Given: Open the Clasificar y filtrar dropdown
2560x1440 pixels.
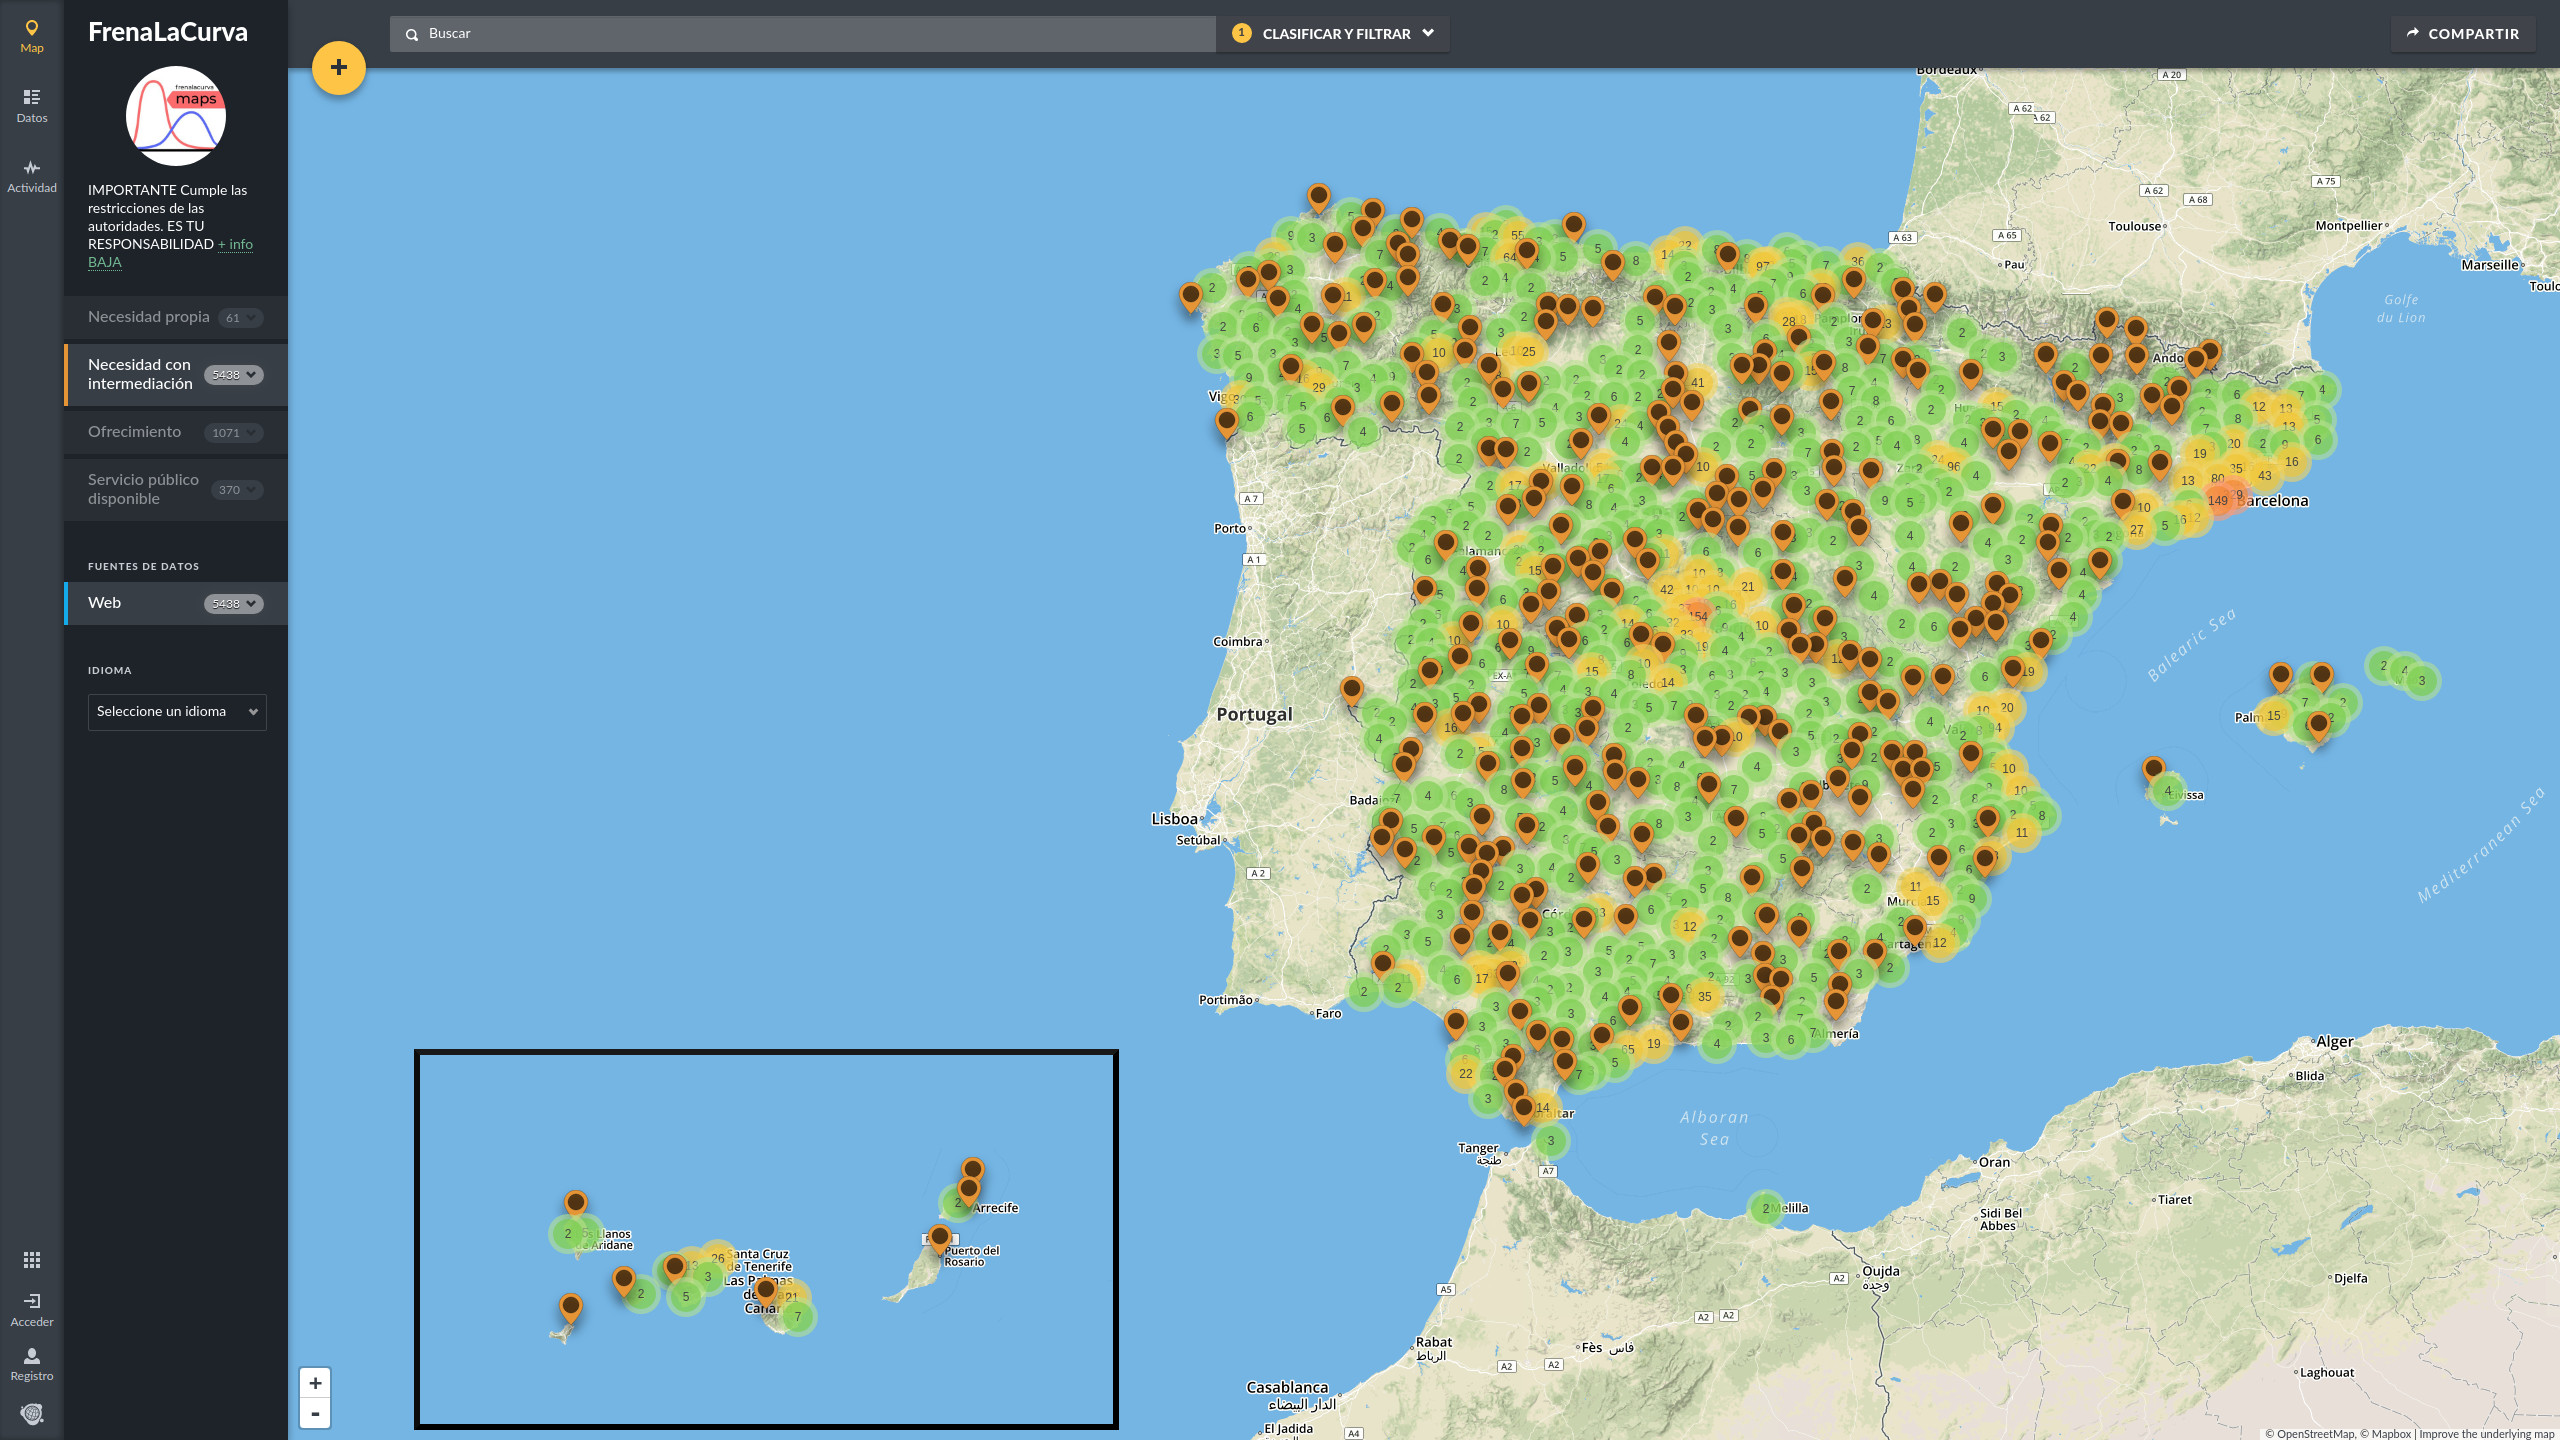Looking at the screenshot, I should pos(1333,34).
